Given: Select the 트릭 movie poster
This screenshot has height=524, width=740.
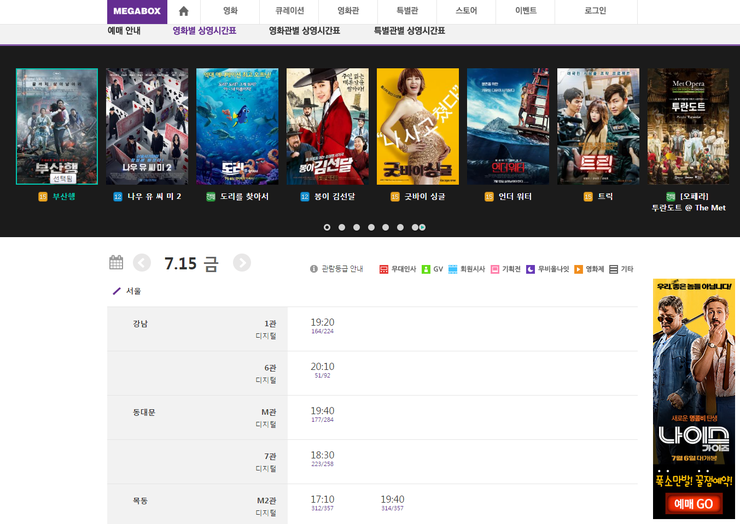Looking at the screenshot, I should [x=598, y=126].
